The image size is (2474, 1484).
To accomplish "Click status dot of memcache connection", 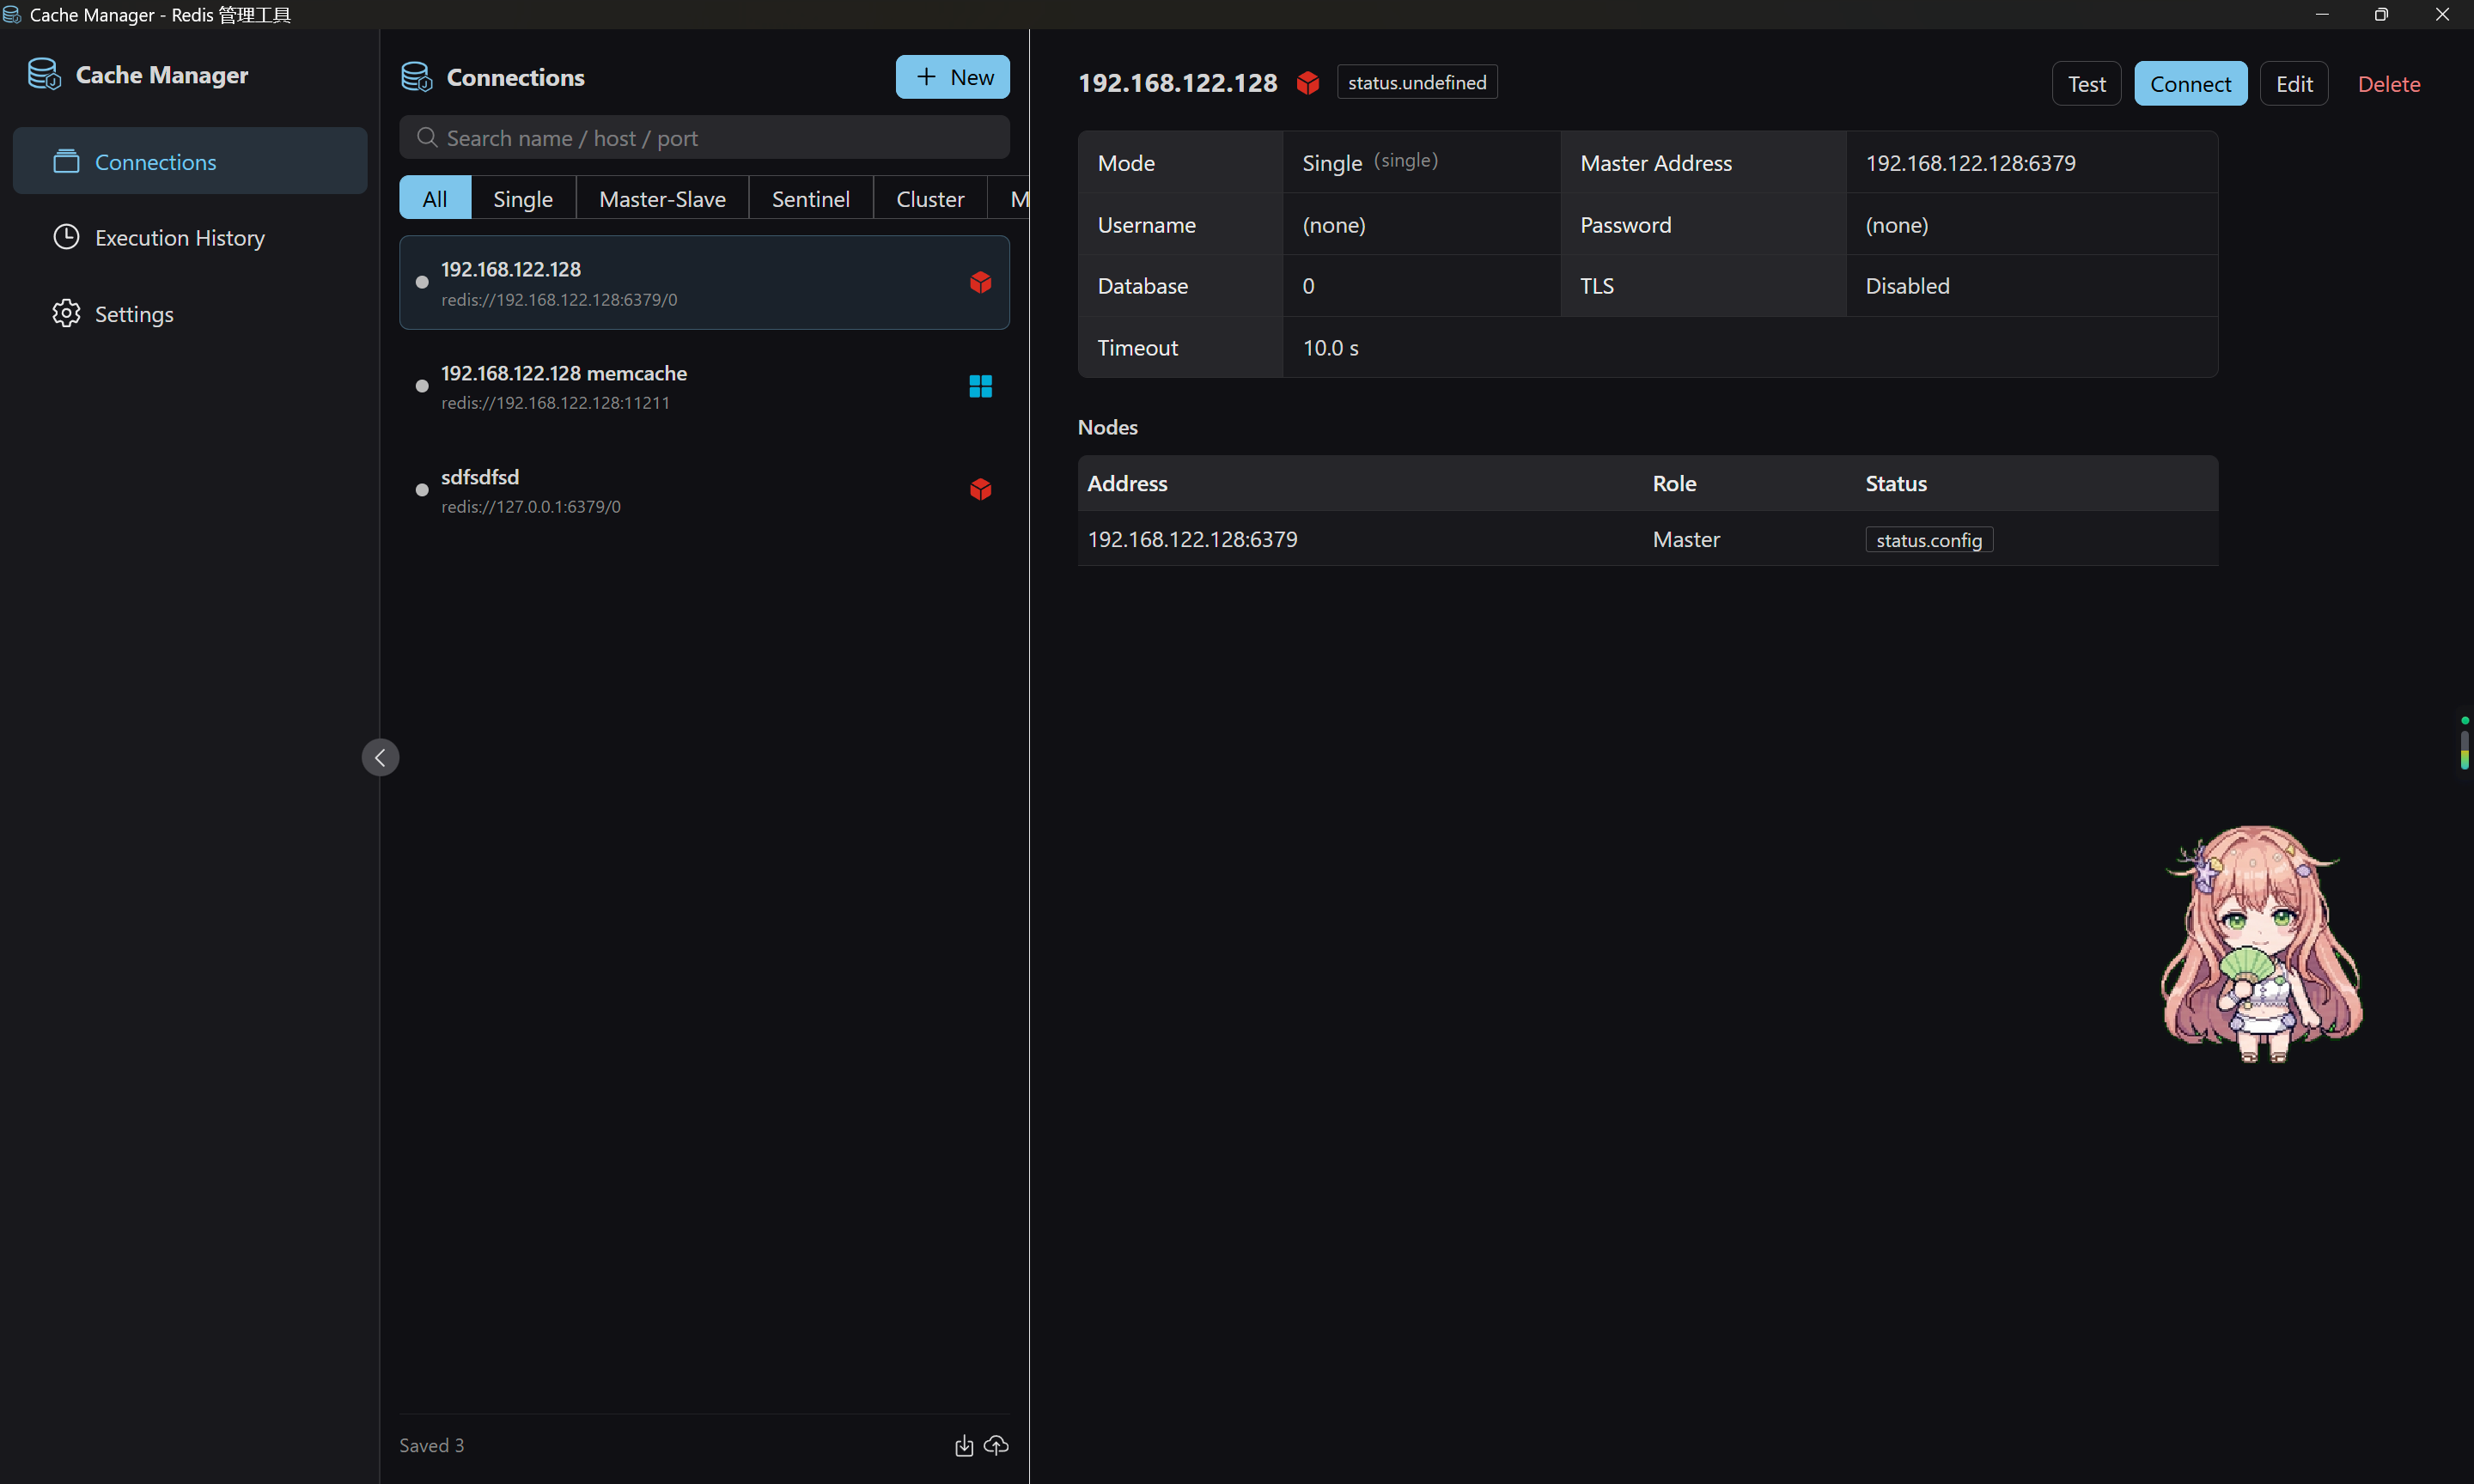I will point(422,387).
